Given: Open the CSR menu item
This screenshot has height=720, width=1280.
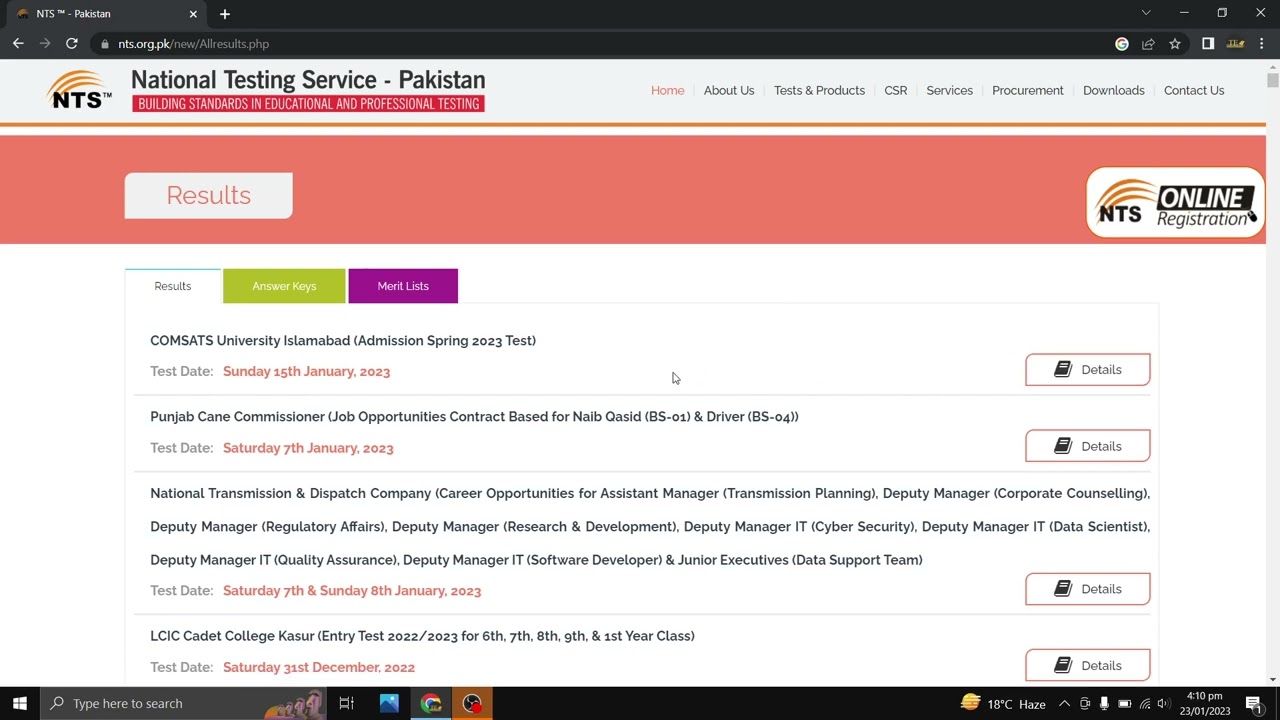Looking at the screenshot, I should (896, 90).
